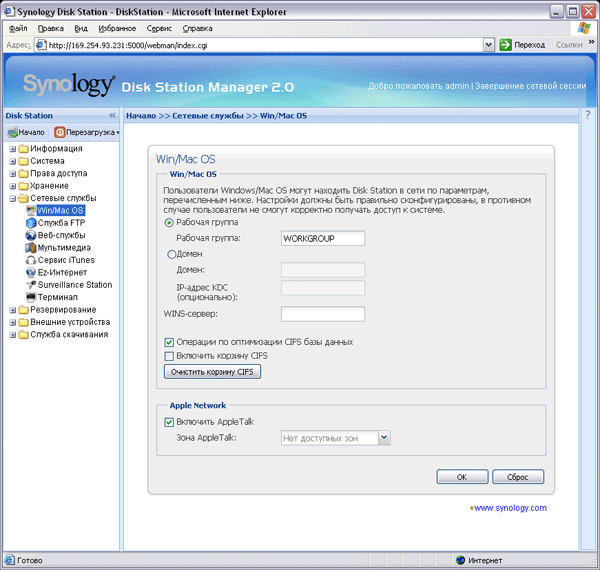Toggle the Включить AppleTalk checkbox
This screenshot has width=600, height=570.
(x=169, y=422)
